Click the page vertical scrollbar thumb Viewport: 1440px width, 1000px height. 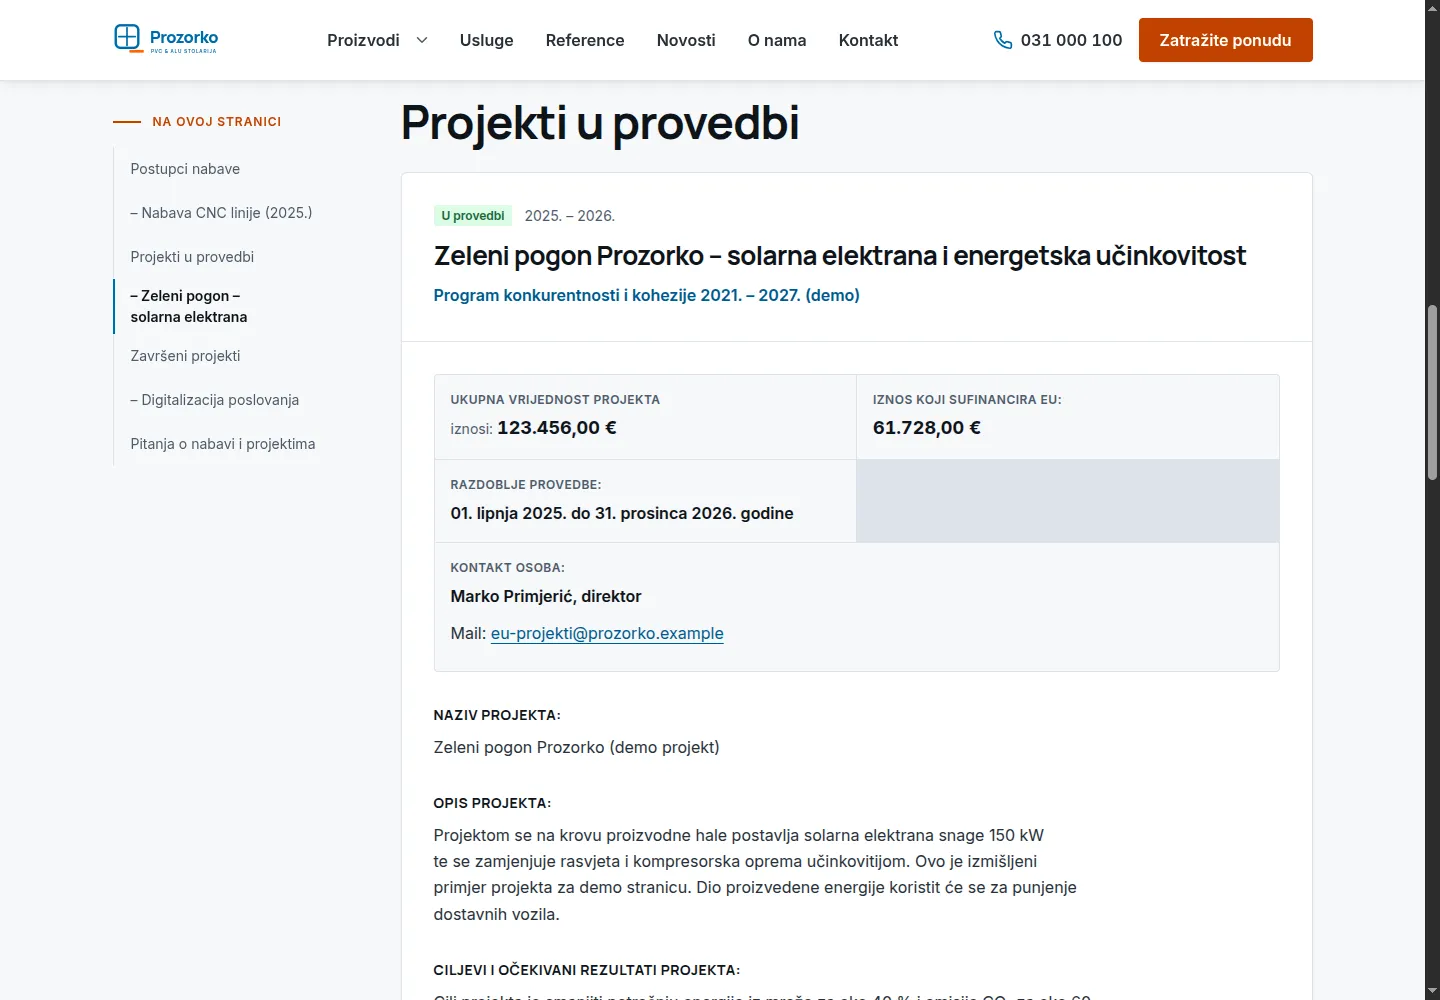[1432, 392]
